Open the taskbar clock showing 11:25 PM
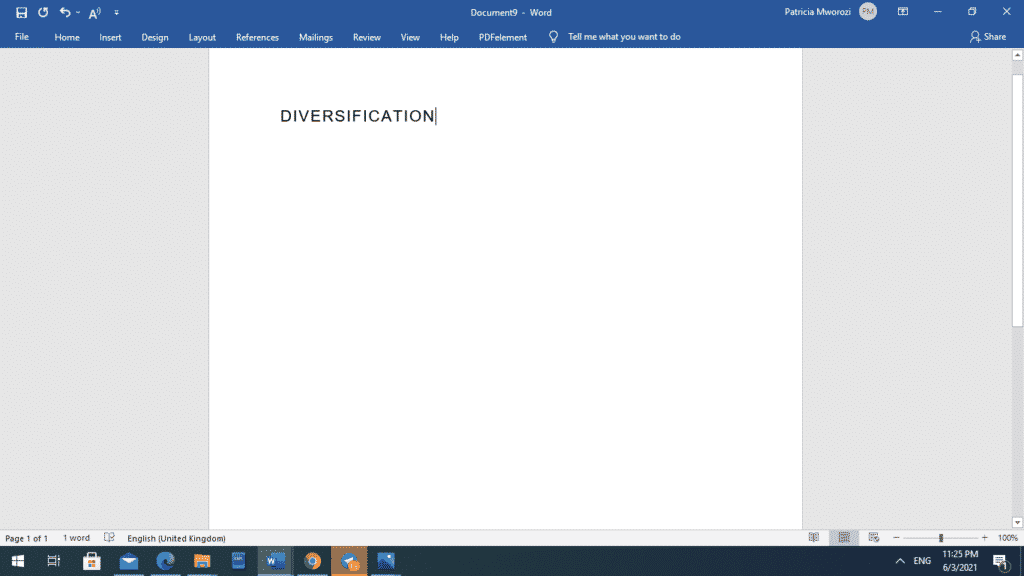 point(960,561)
